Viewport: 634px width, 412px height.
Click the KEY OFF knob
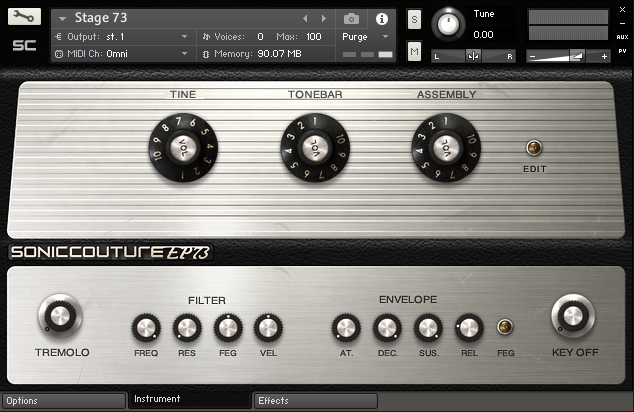click(x=573, y=316)
